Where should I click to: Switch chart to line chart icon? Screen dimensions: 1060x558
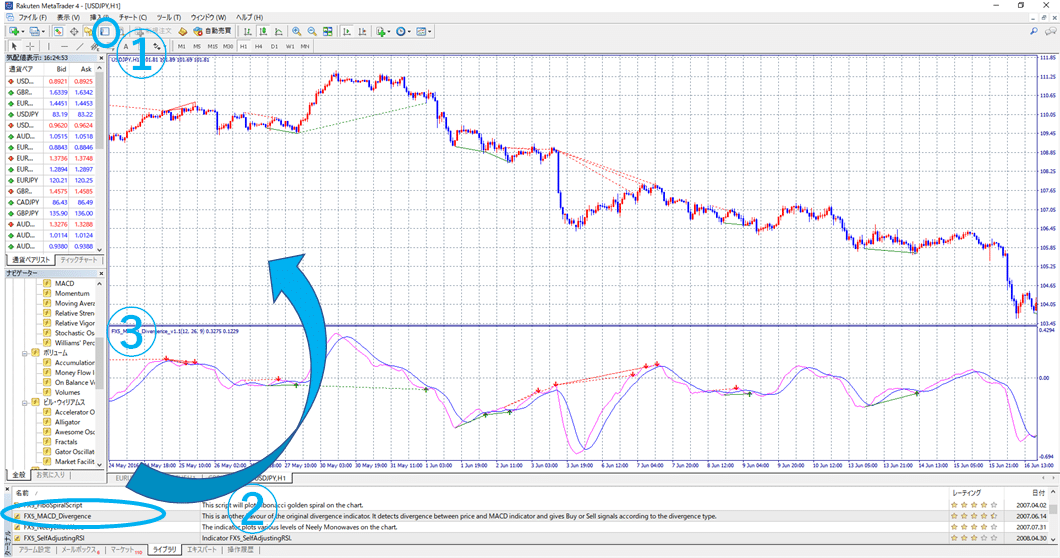[x=279, y=31]
